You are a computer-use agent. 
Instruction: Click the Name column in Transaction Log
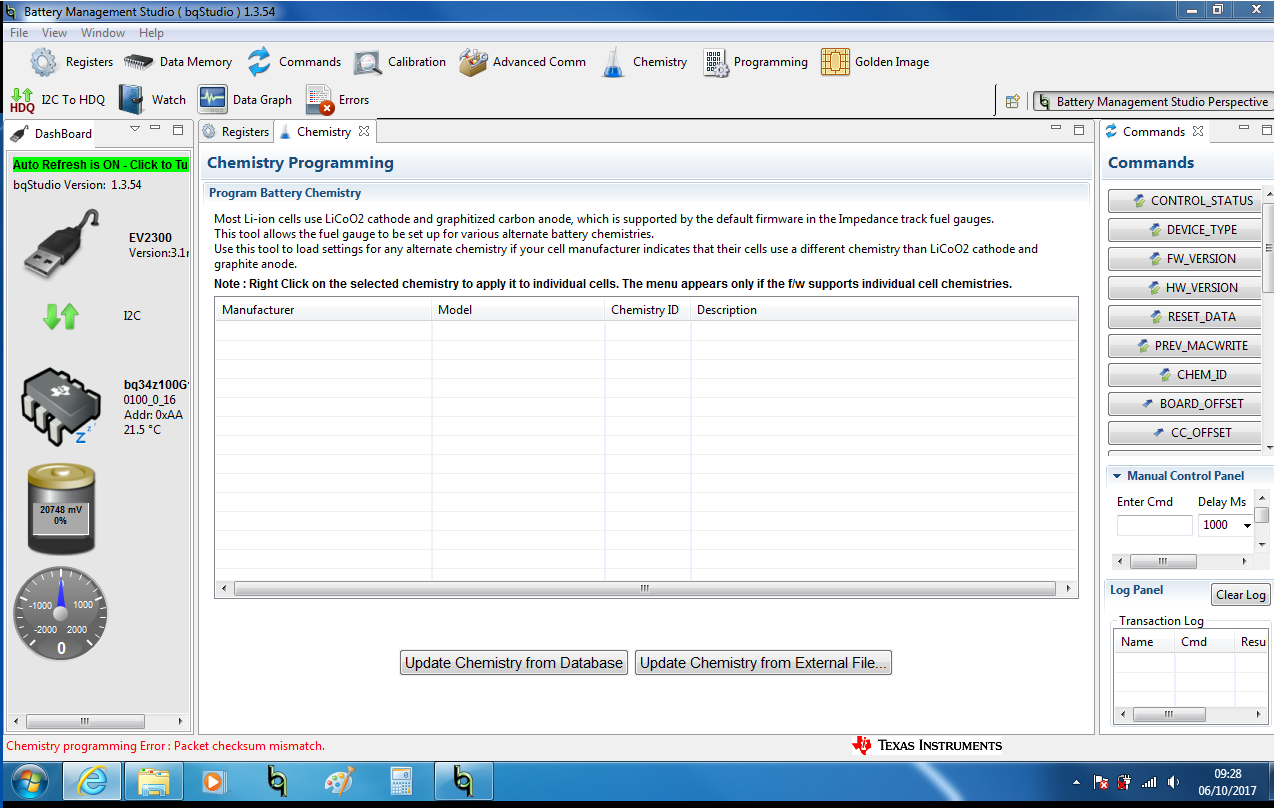click(1144, 642)
